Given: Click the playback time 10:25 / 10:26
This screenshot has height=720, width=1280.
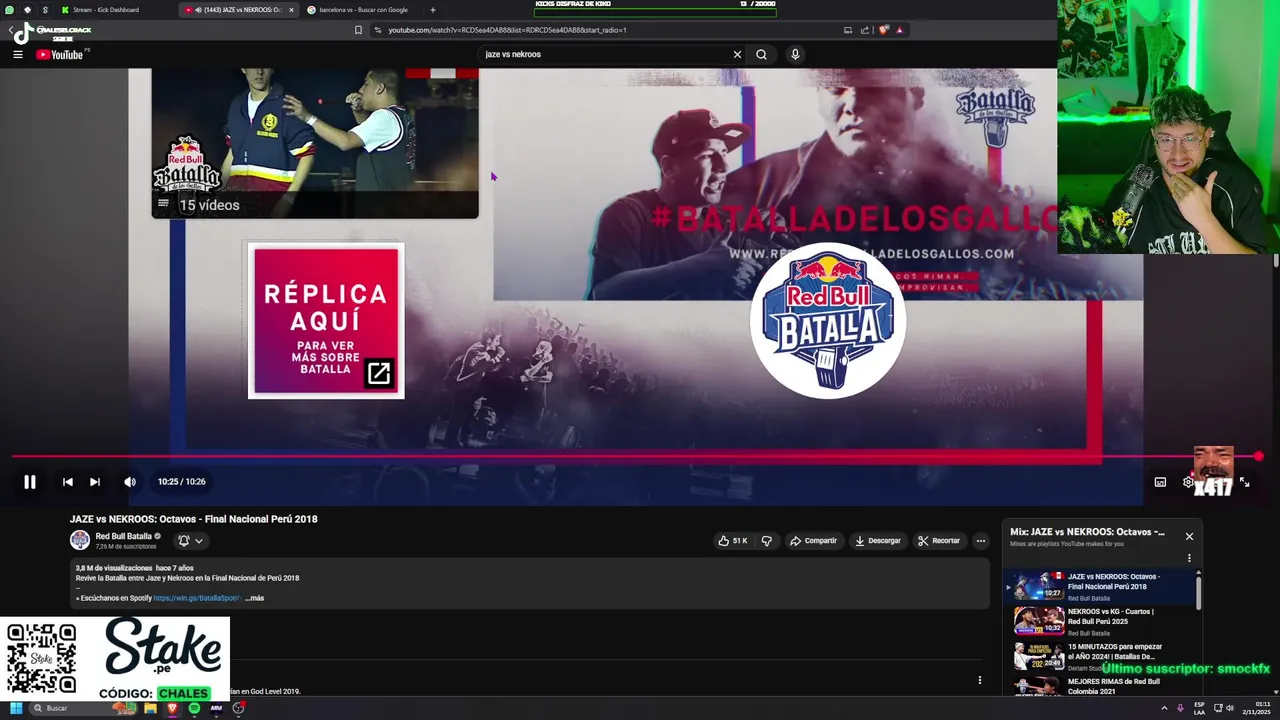Looking at the screenshot, I should 181,482.
